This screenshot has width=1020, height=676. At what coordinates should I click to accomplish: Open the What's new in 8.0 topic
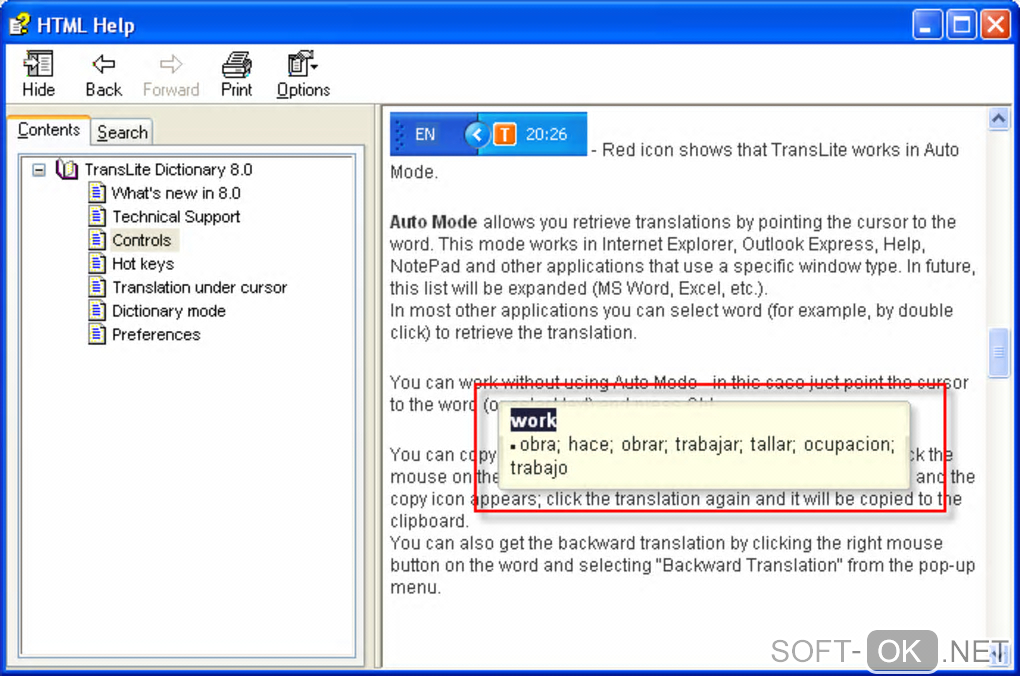176,193
